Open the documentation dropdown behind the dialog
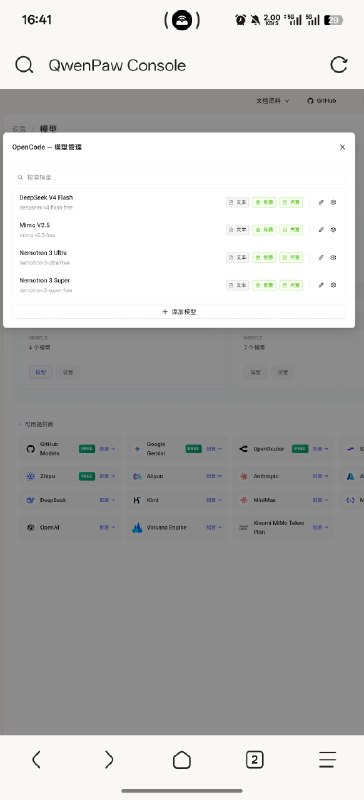This screenshot has height=800, width=364. (x=273, y=101)
